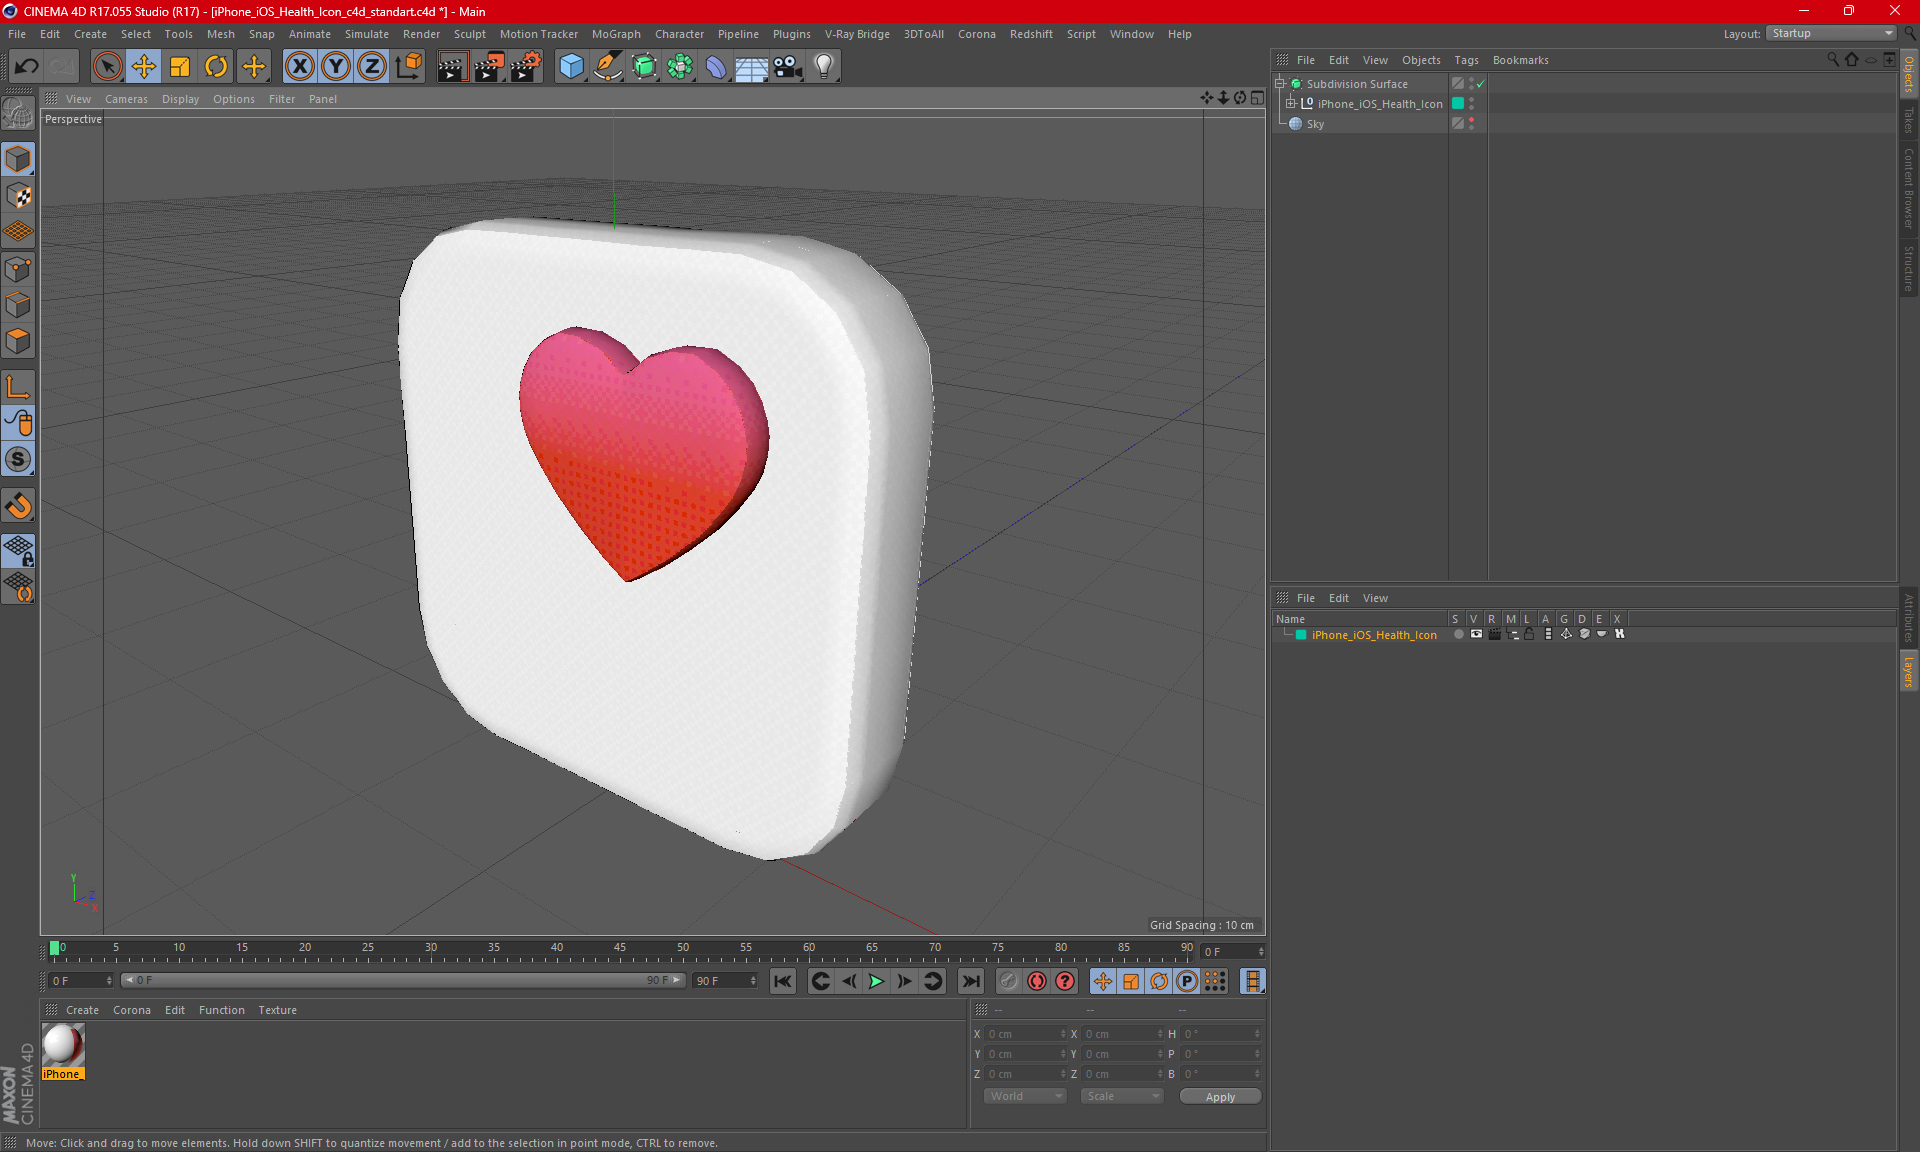This screenshot has width=1920, height=1152.
Task: Click Record Active Objects button
Action: click(x=1008, y=981)
